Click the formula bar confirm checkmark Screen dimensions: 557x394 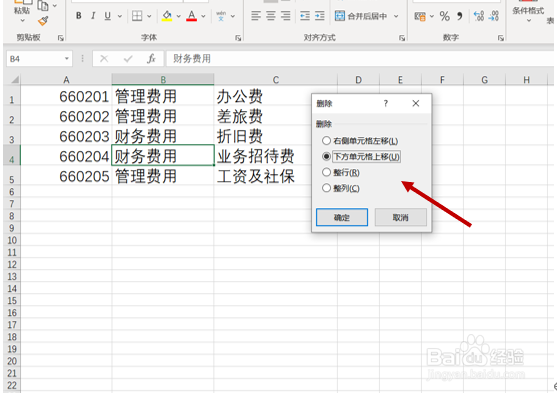pyautogui.click(x=128, y=59)
